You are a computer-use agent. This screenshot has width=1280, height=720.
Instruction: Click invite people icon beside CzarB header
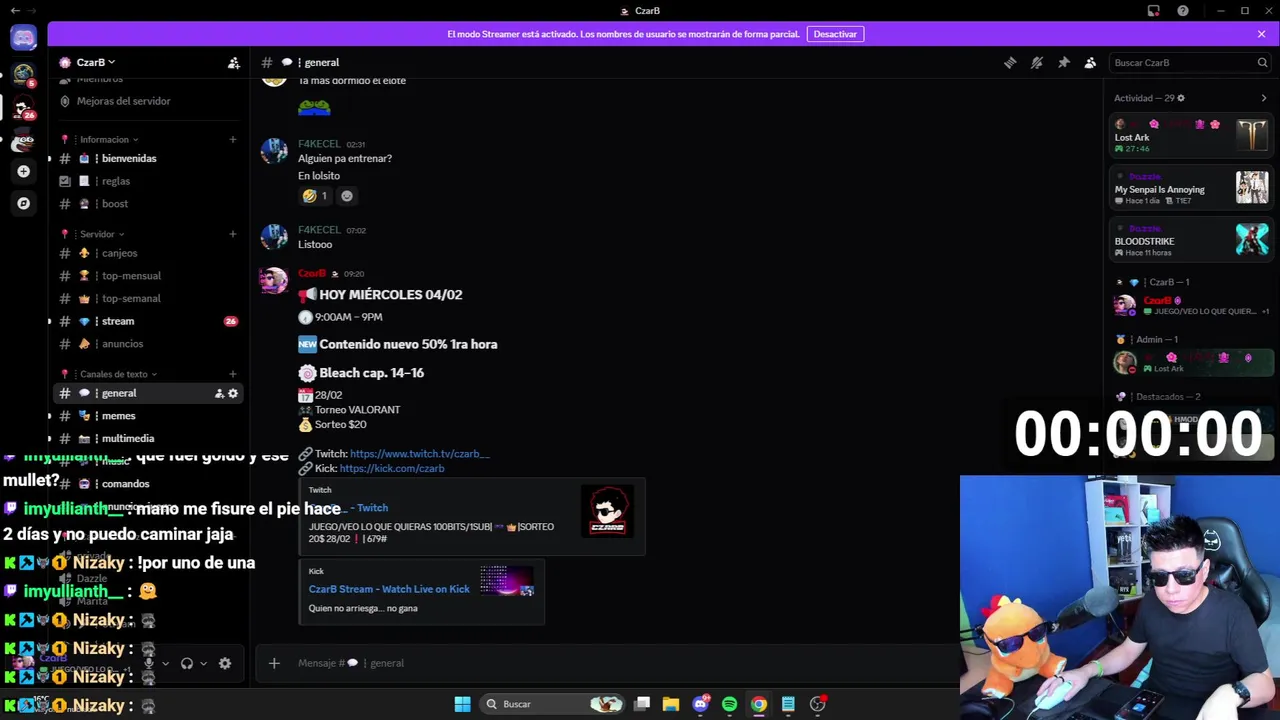pyautogui.click(x=233, y=62)
